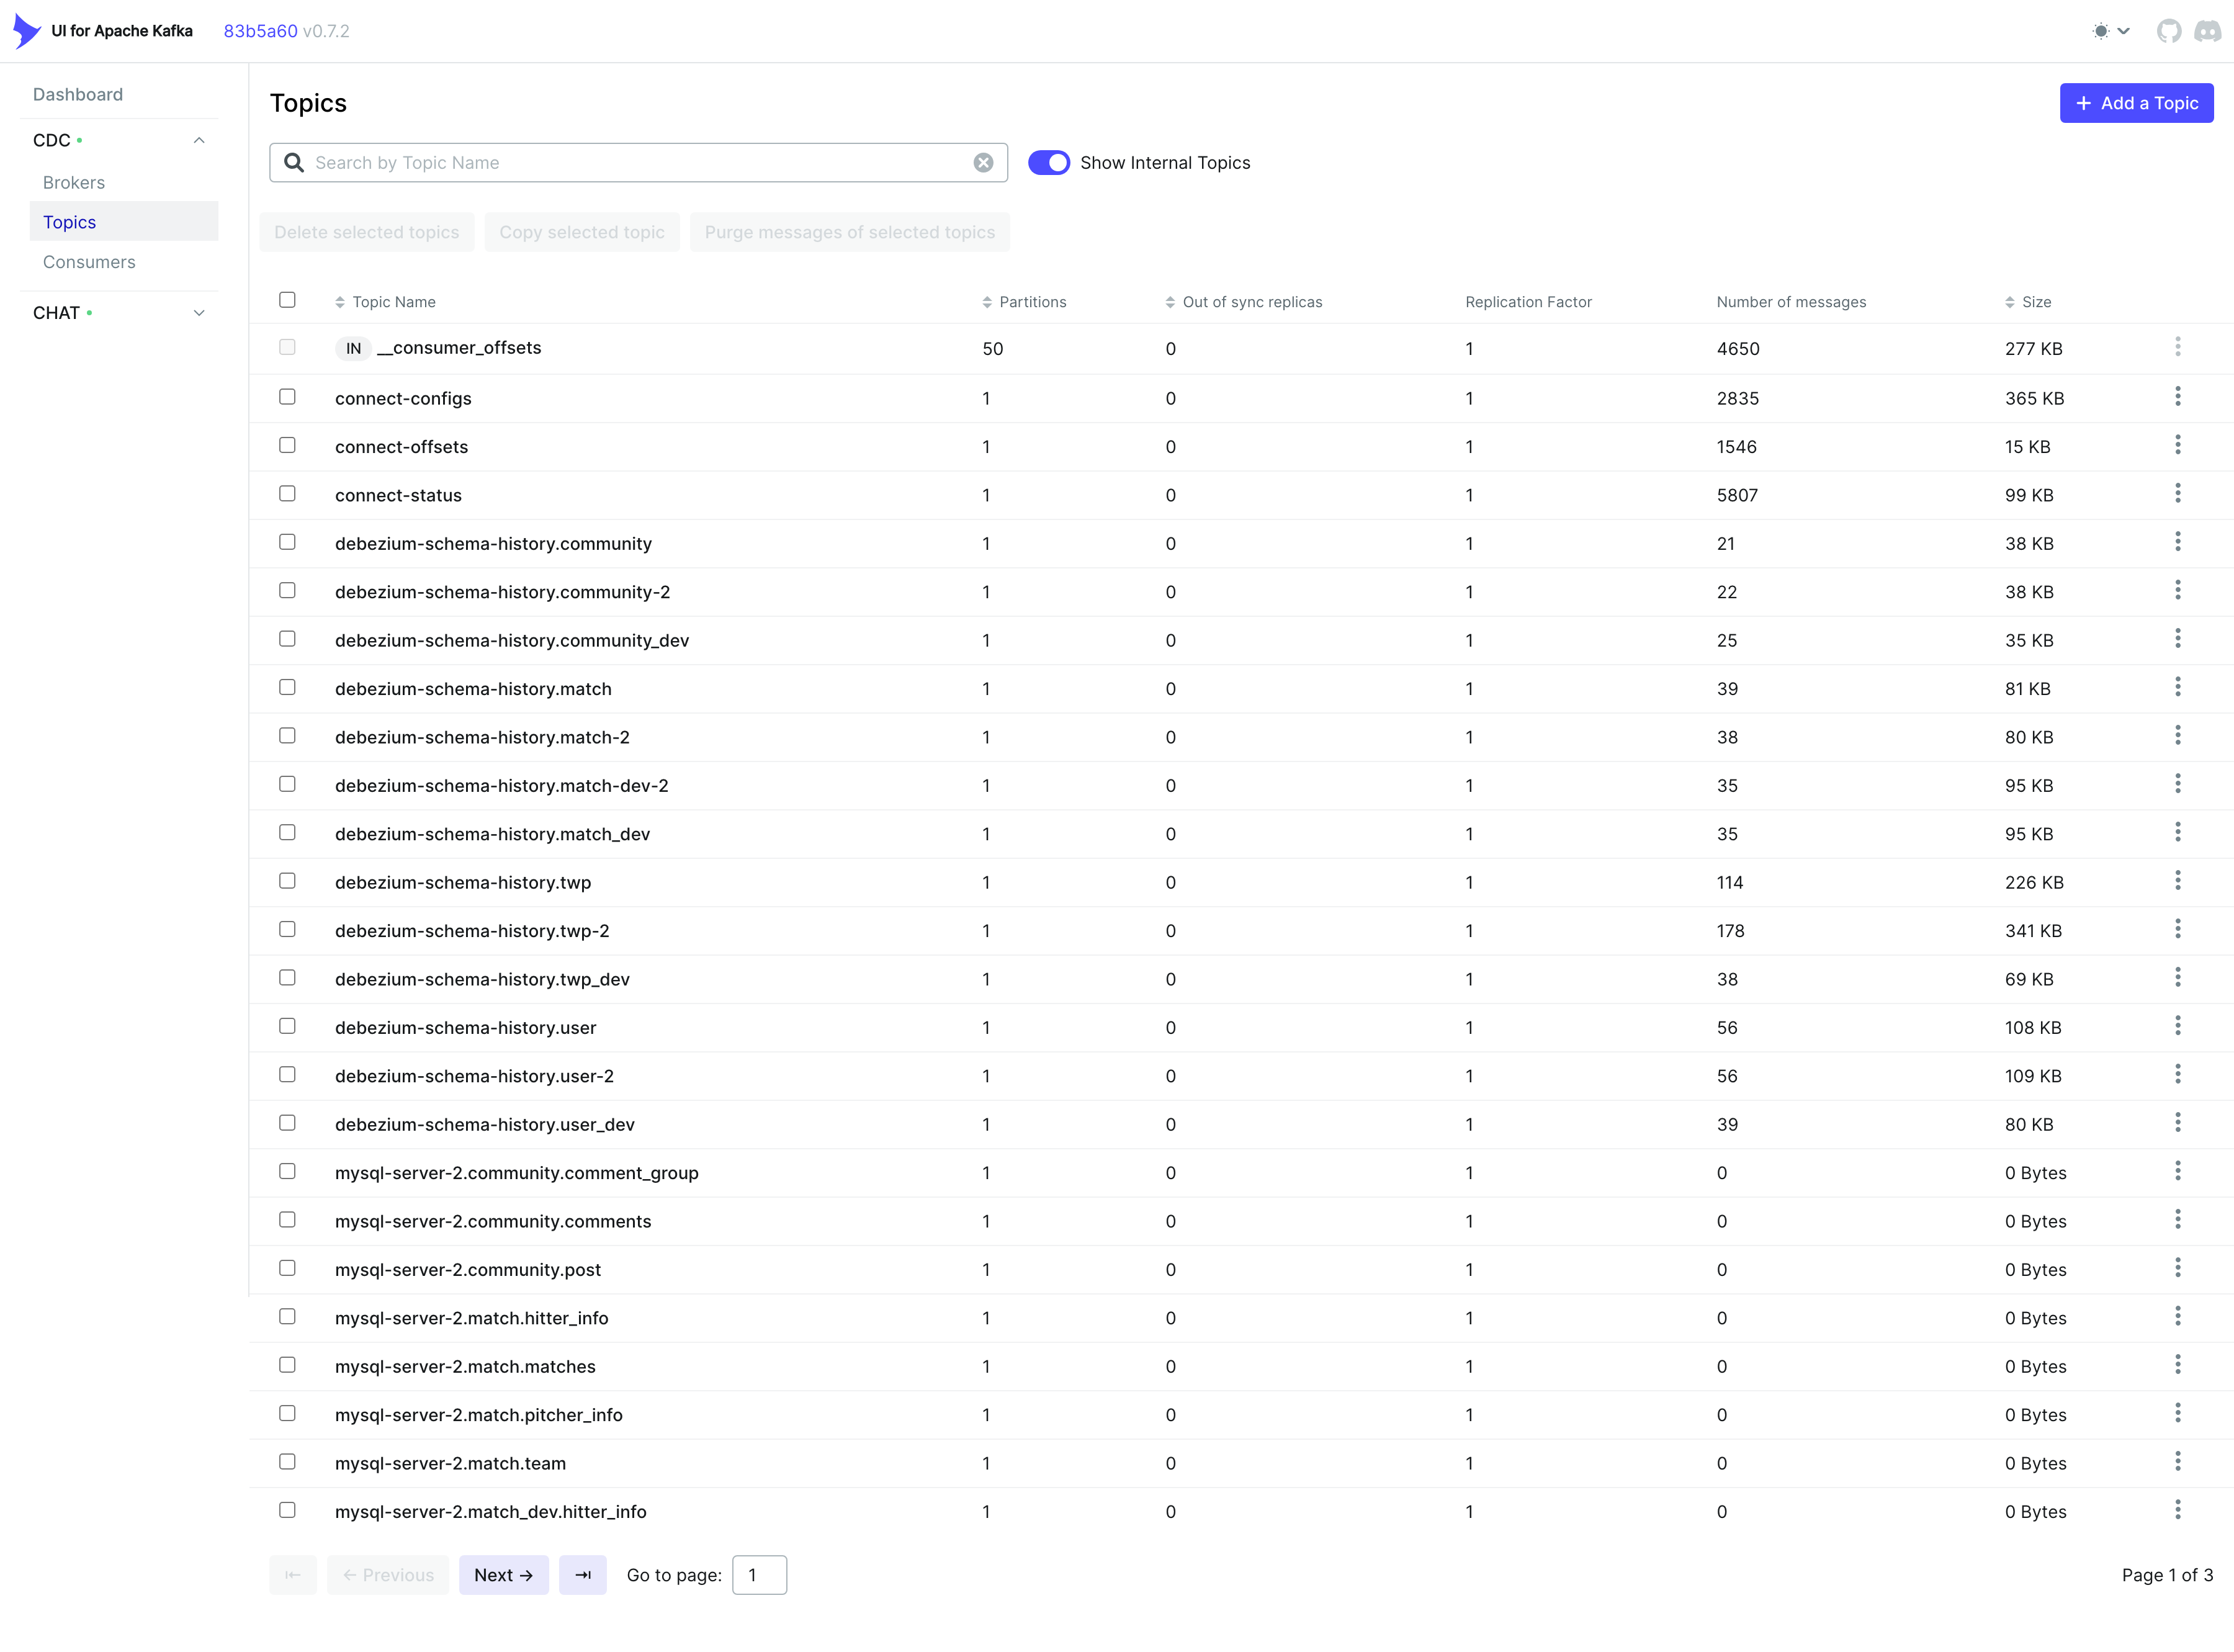Open Consumers in the sidebar
Image resolution: width=2234 pixels, height=1652 pixels.
pos(89,262)
